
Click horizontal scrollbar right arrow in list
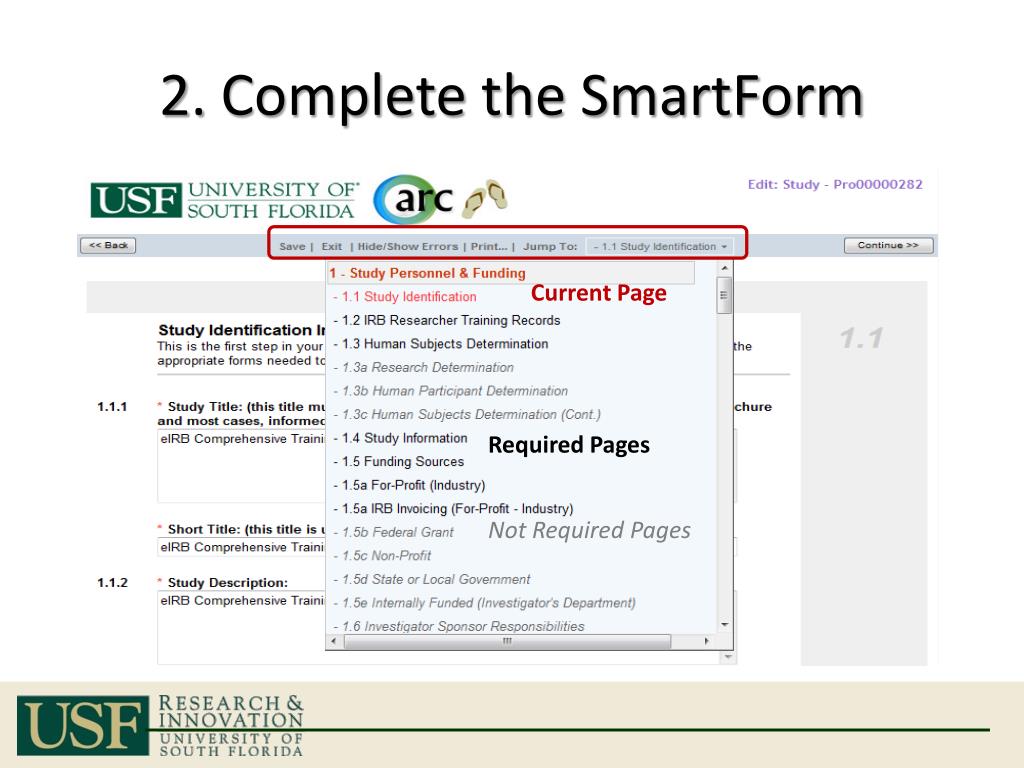coord(708,641)
